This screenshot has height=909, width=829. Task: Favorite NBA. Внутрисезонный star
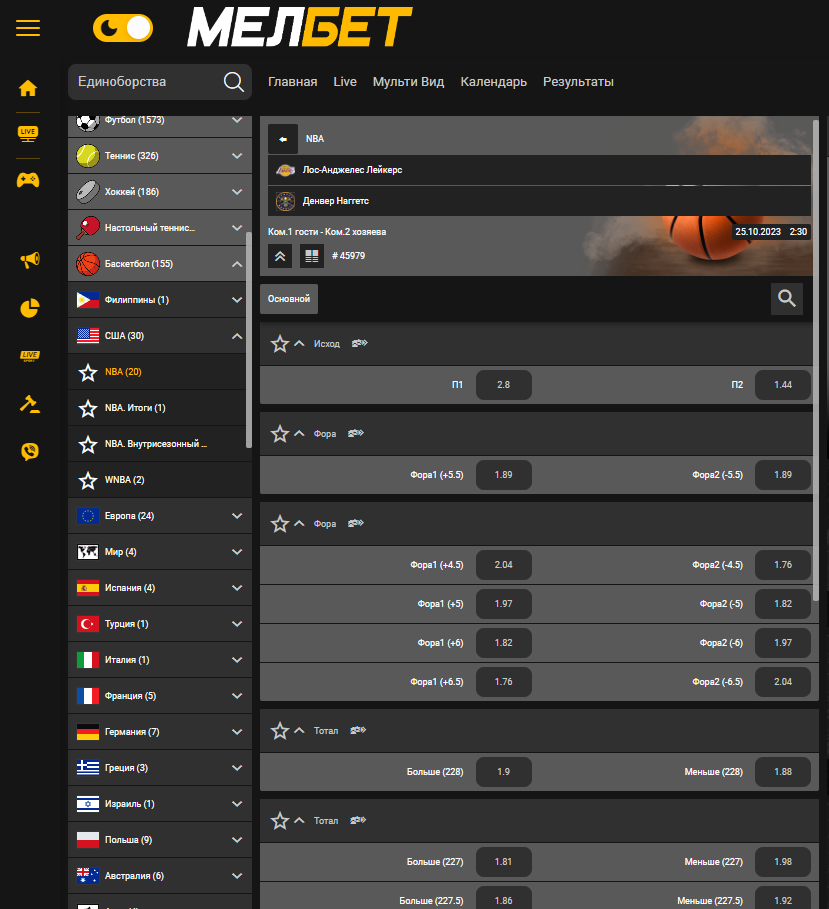(88, 444)
